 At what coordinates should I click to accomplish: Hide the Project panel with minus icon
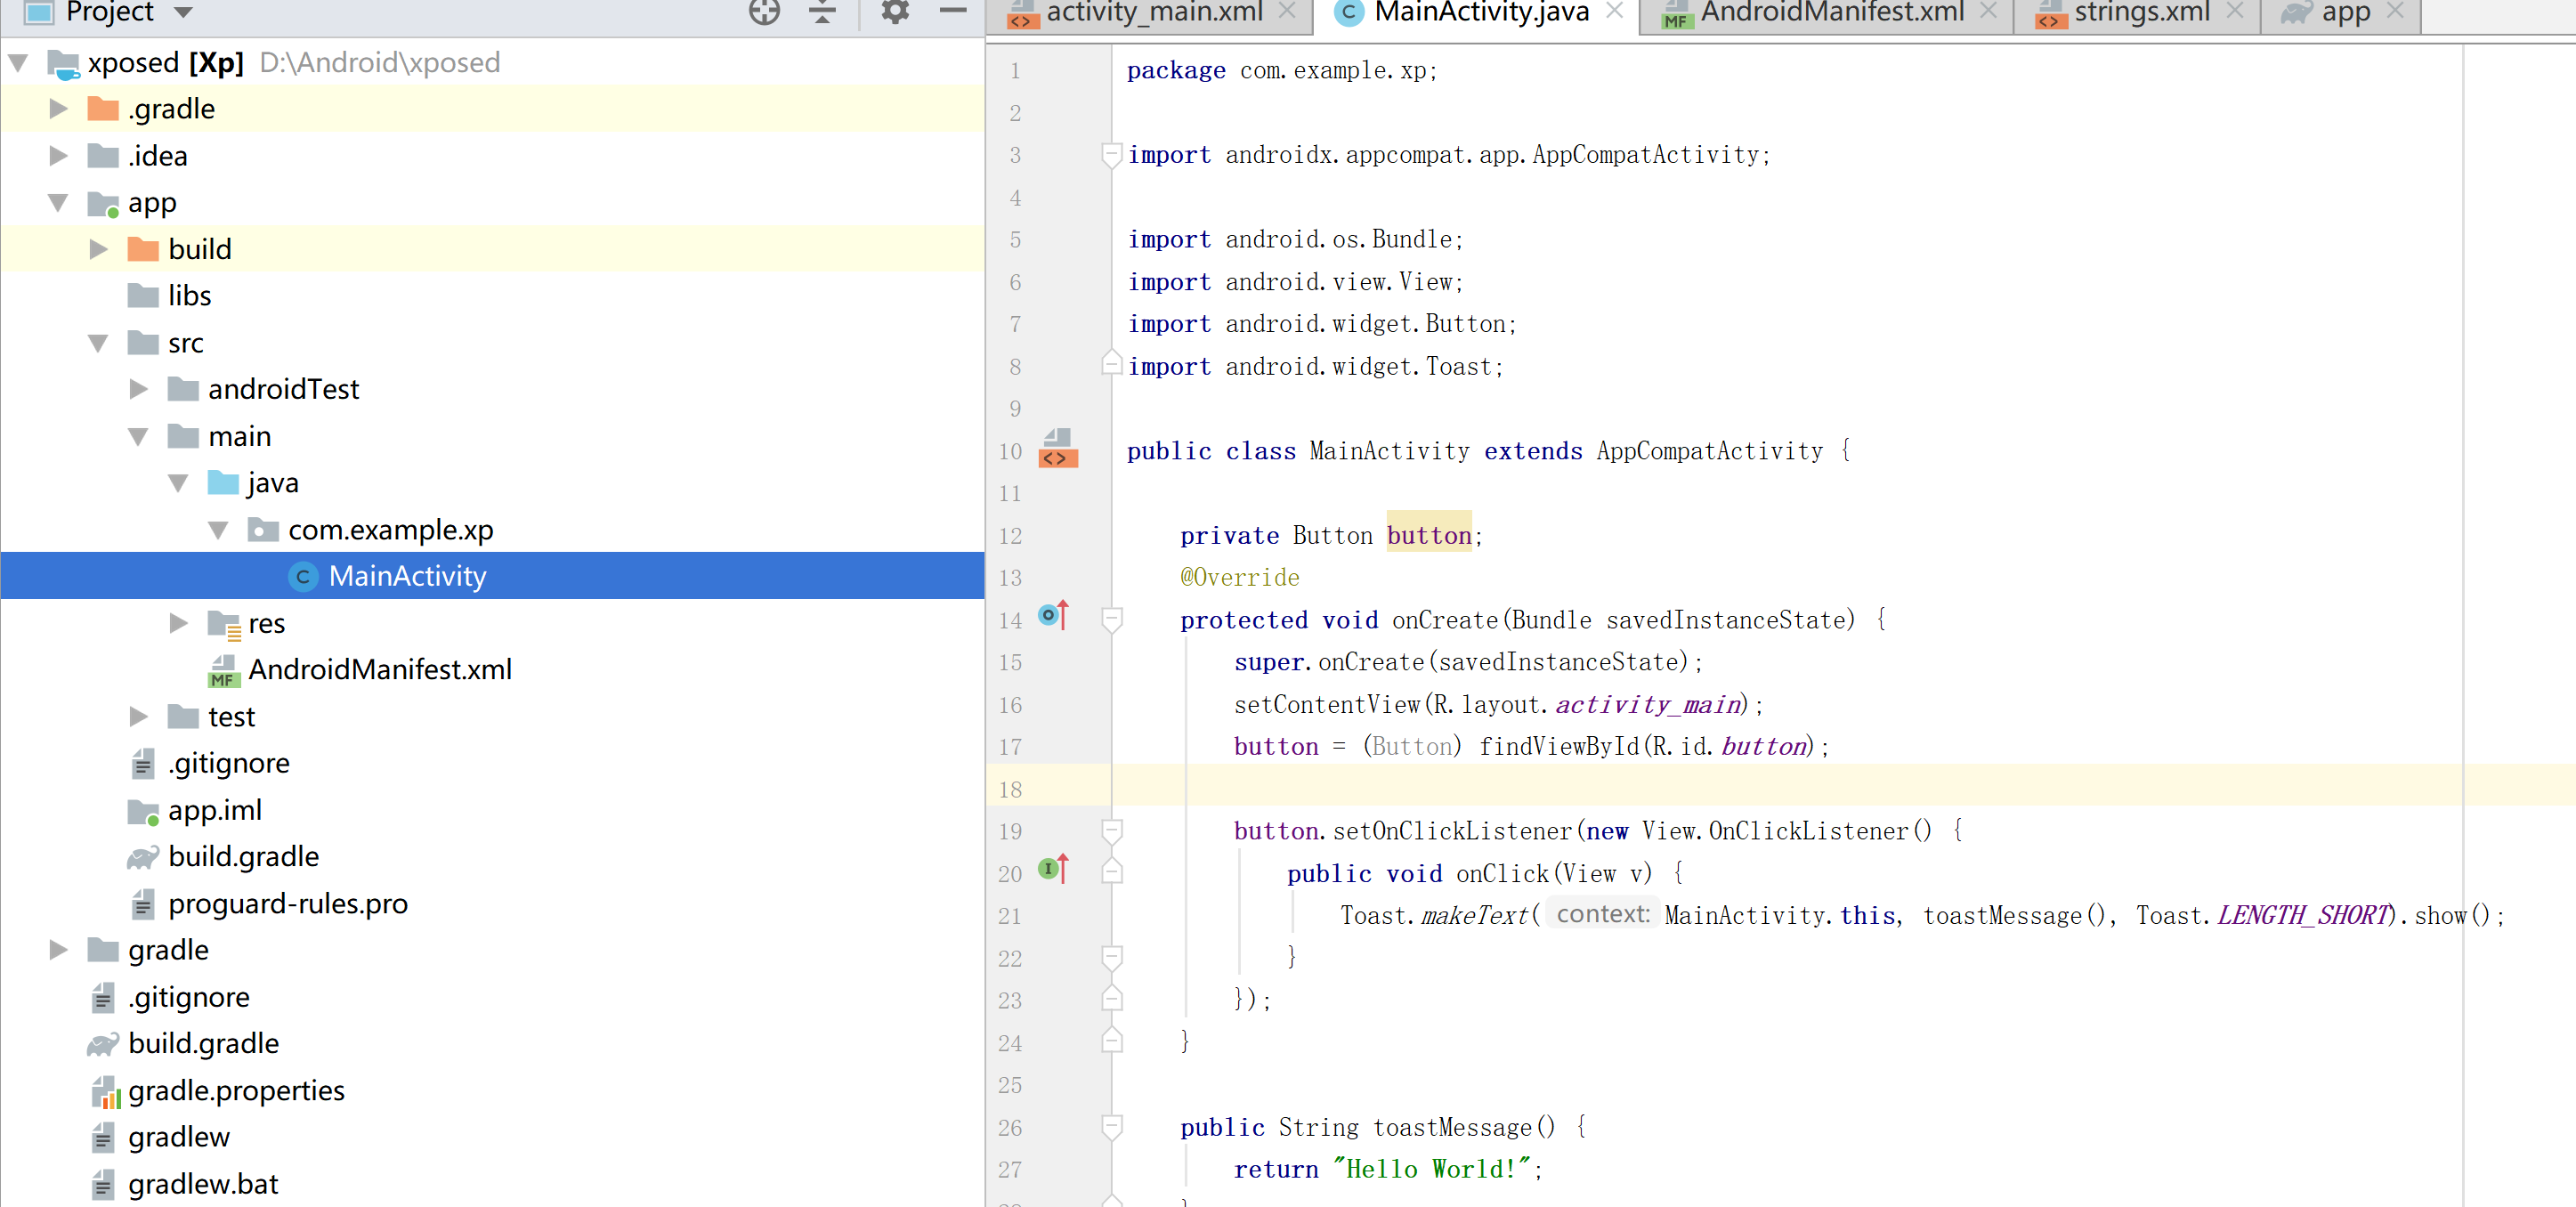point(953,12)
